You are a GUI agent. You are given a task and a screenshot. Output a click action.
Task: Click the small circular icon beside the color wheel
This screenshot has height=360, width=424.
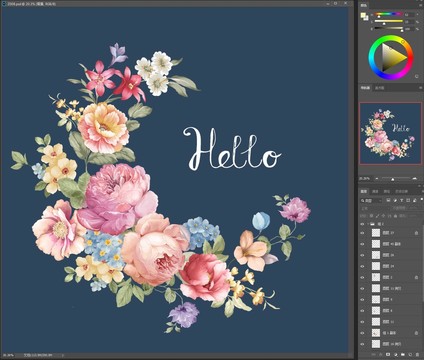coord(417,76)
